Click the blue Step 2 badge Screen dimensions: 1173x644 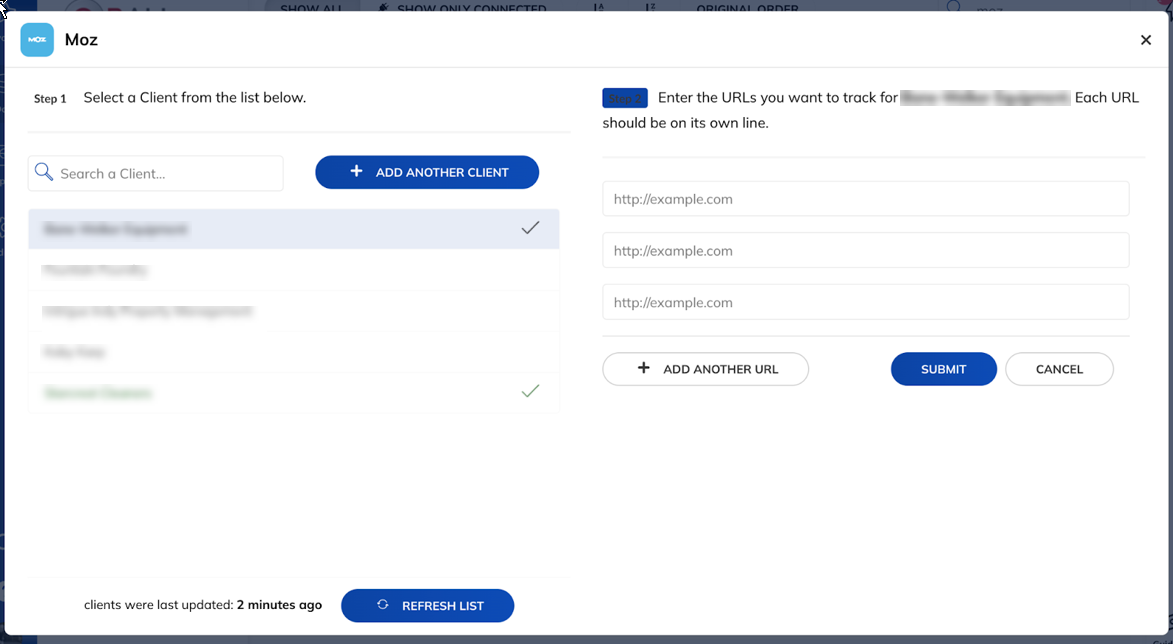[x=625, y=98]
